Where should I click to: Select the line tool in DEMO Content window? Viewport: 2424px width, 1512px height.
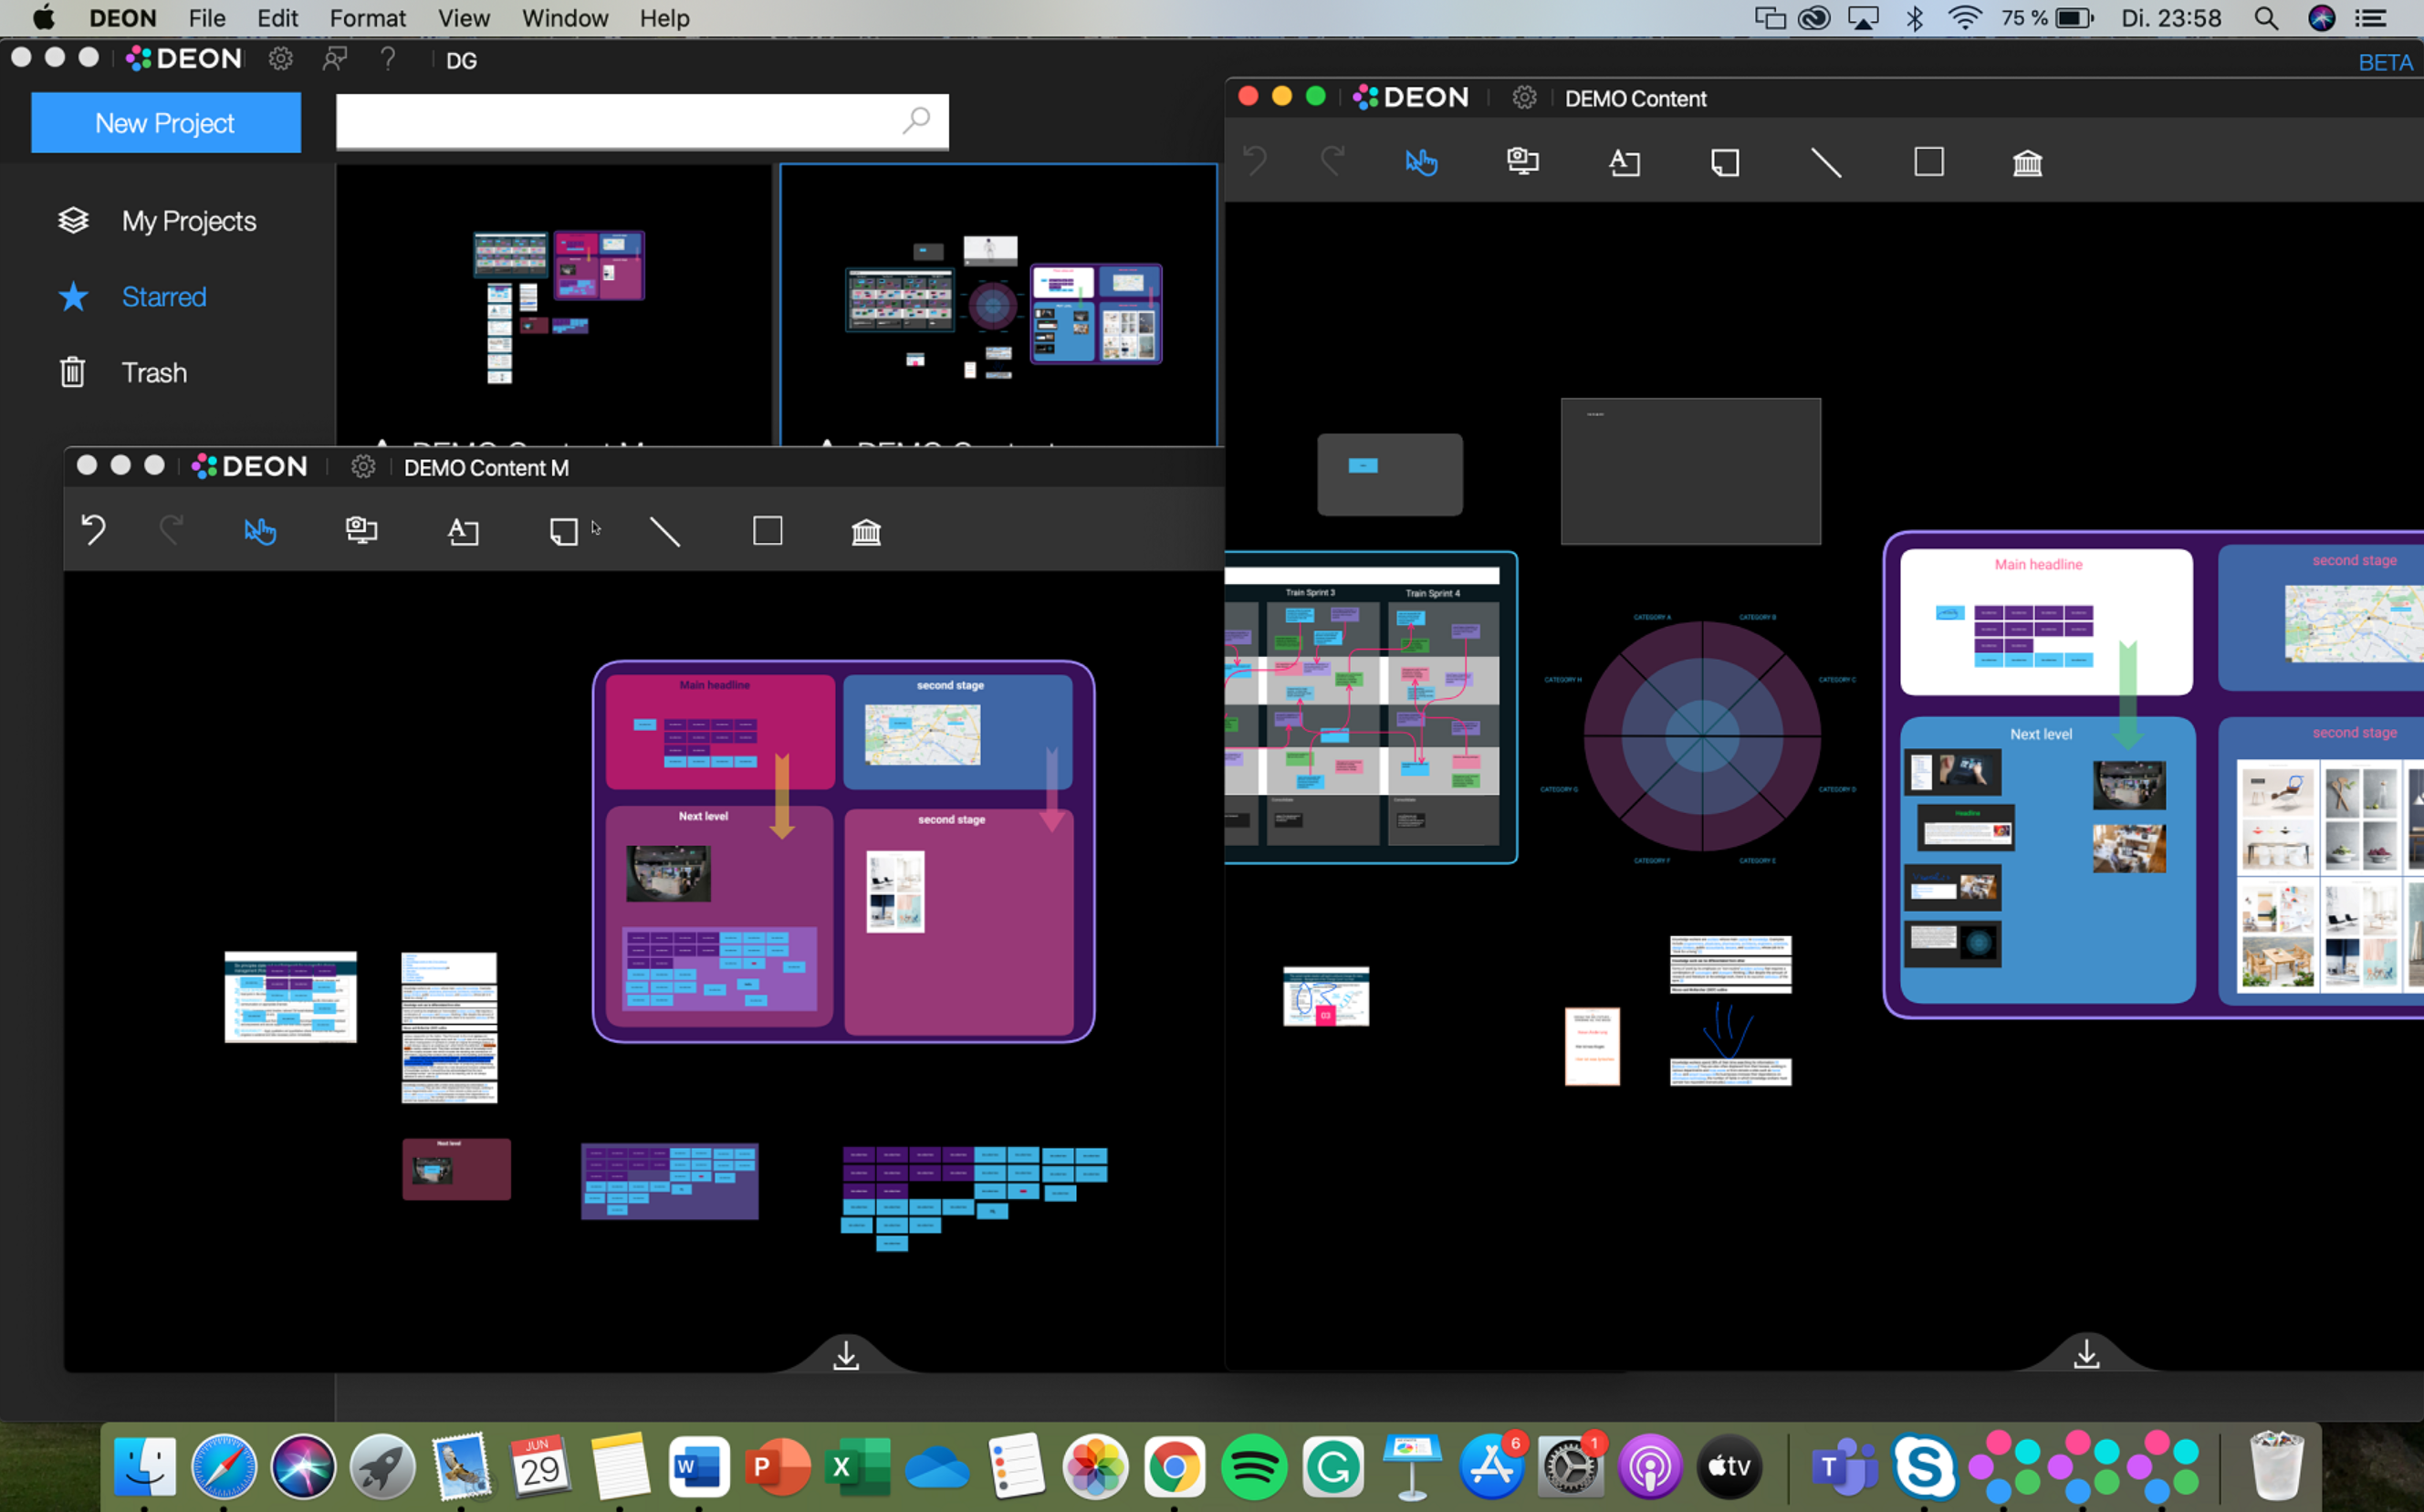click(1826, 162)
